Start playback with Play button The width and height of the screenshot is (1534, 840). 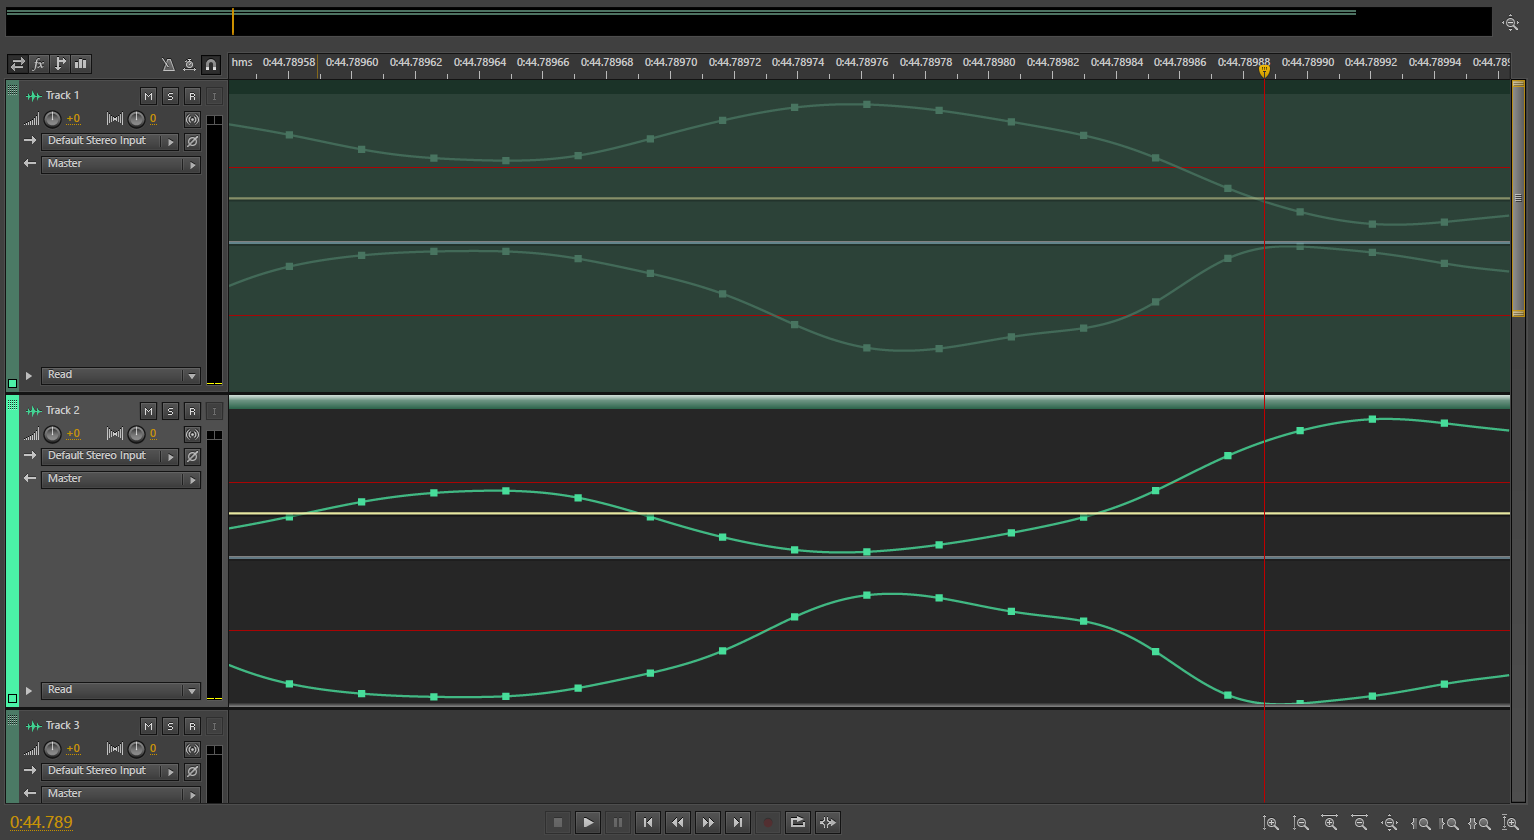588,822
